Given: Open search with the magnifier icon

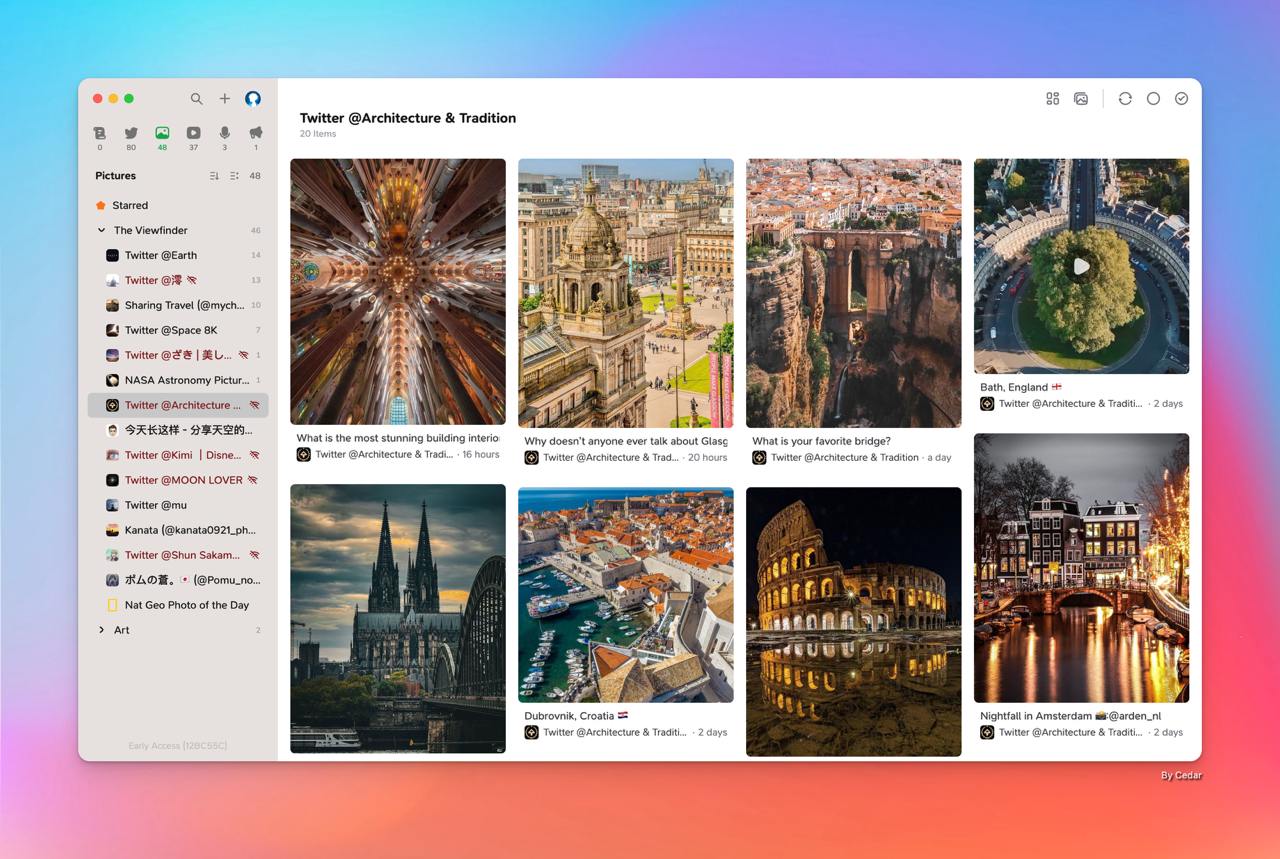Looking at the screenshot, I should (197, 99).
